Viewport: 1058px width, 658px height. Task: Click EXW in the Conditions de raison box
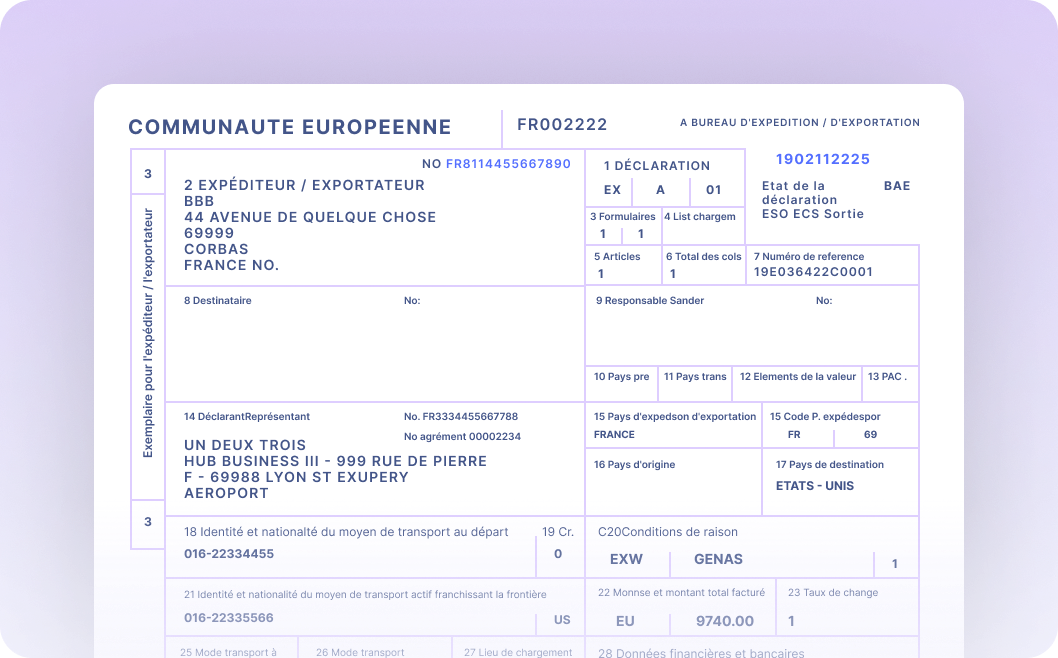pyautogui.click(x=626, y=559)
